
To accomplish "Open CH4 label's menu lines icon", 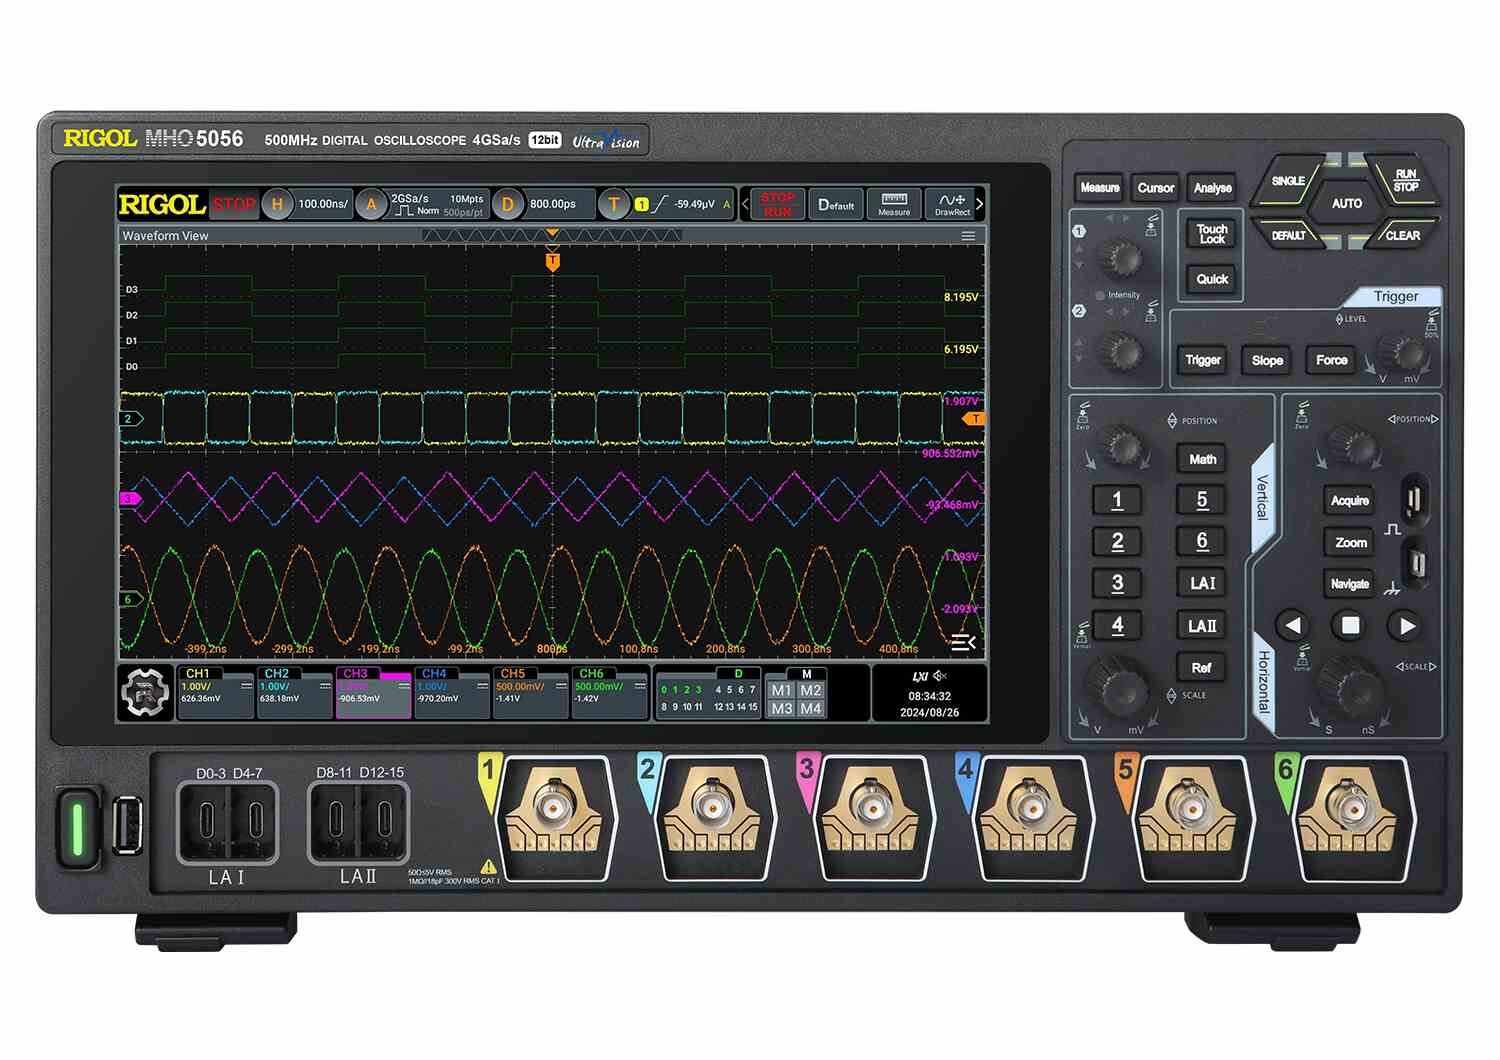I will pos(482,686).
